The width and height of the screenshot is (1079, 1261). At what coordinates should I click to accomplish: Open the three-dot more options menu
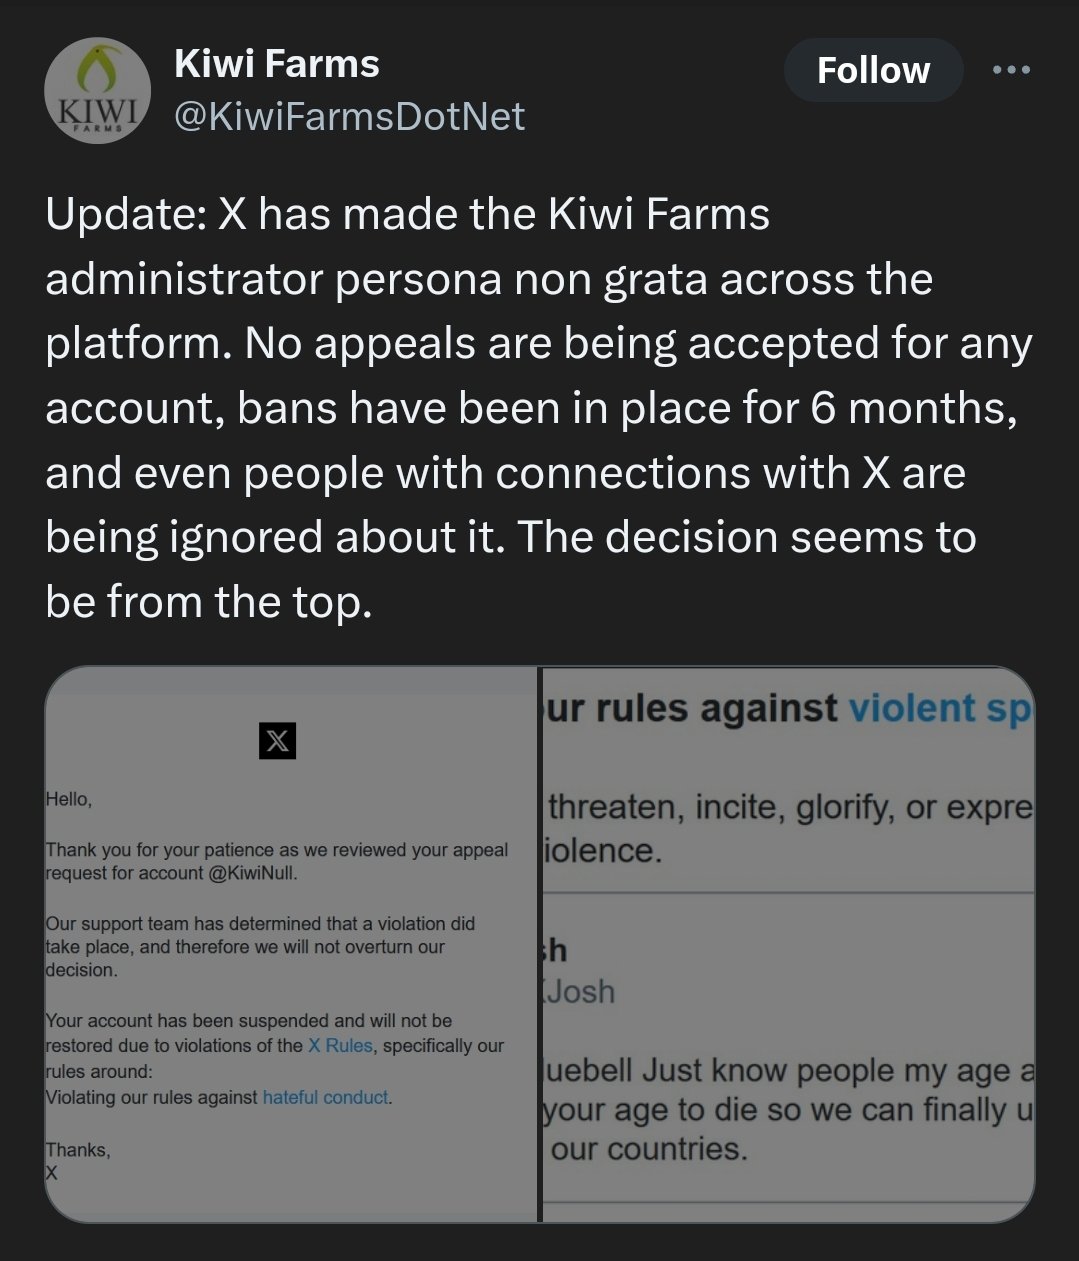[1011, 70]
